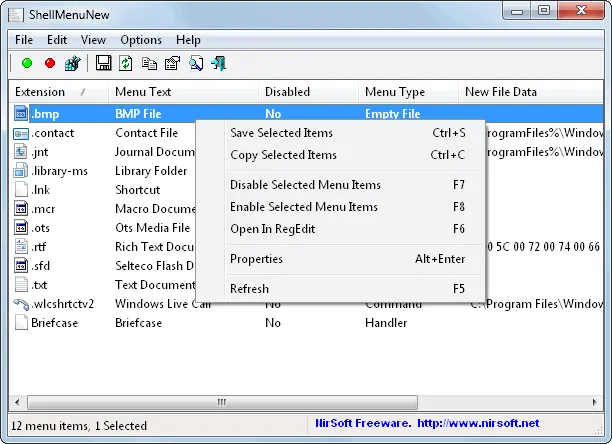Open the File menu
Image resolution: width=612 pixels, height=444 pixels.
(x=24, y=40)
